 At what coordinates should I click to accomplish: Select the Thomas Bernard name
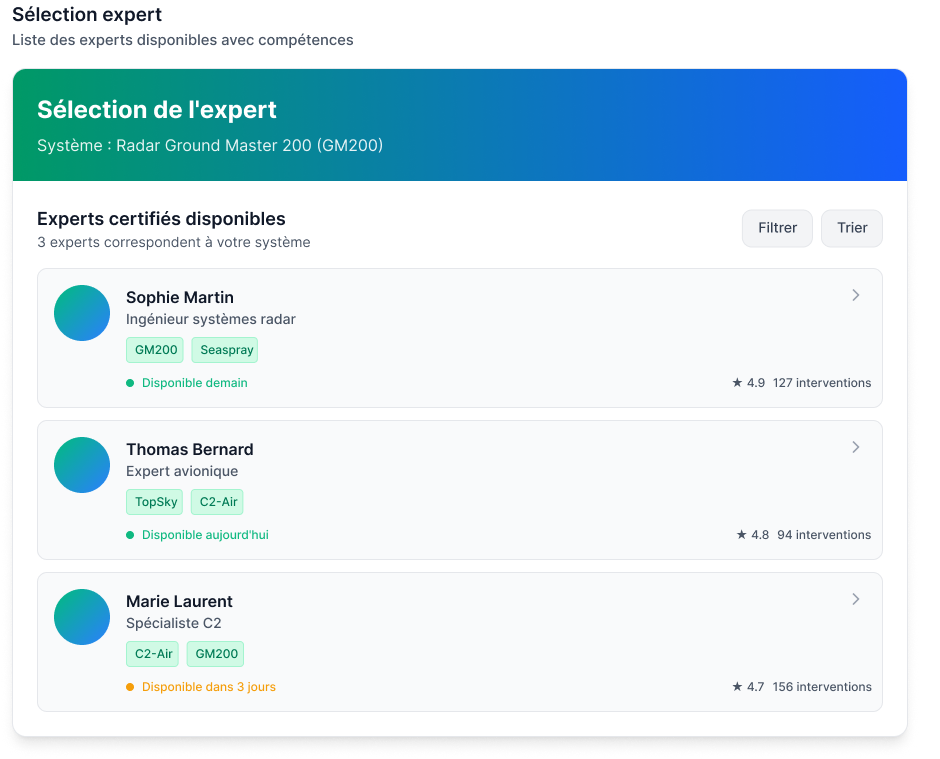[x=189, y=450]
